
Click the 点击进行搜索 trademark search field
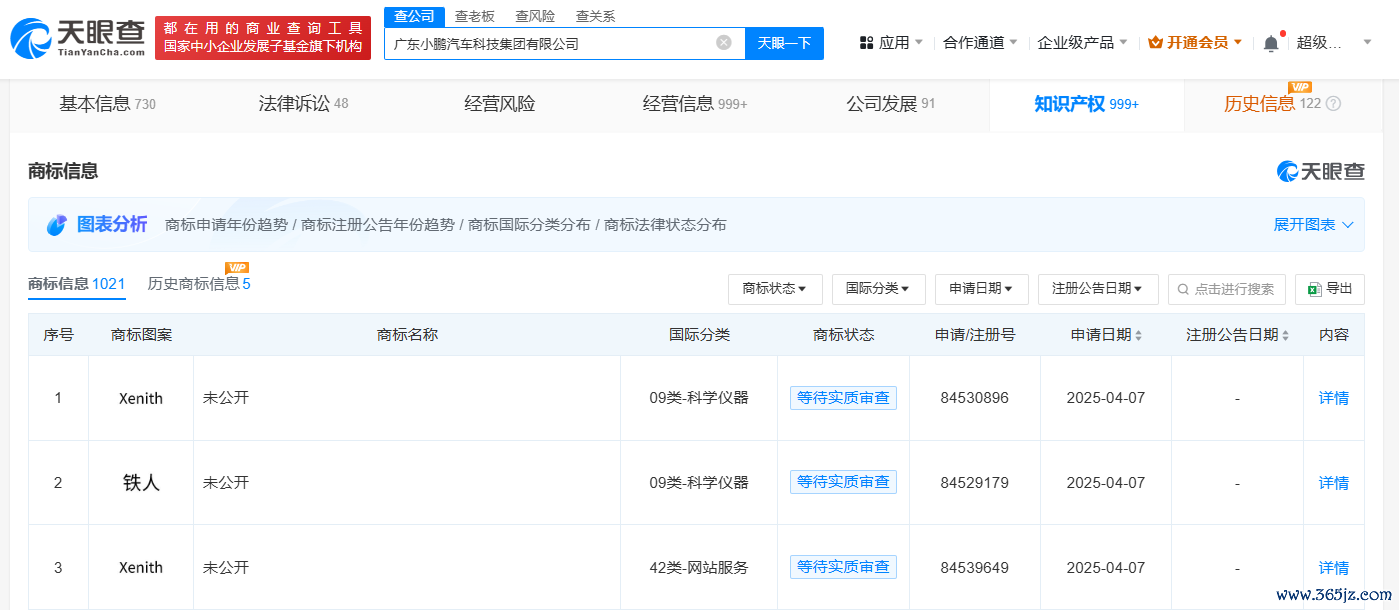1227,289
